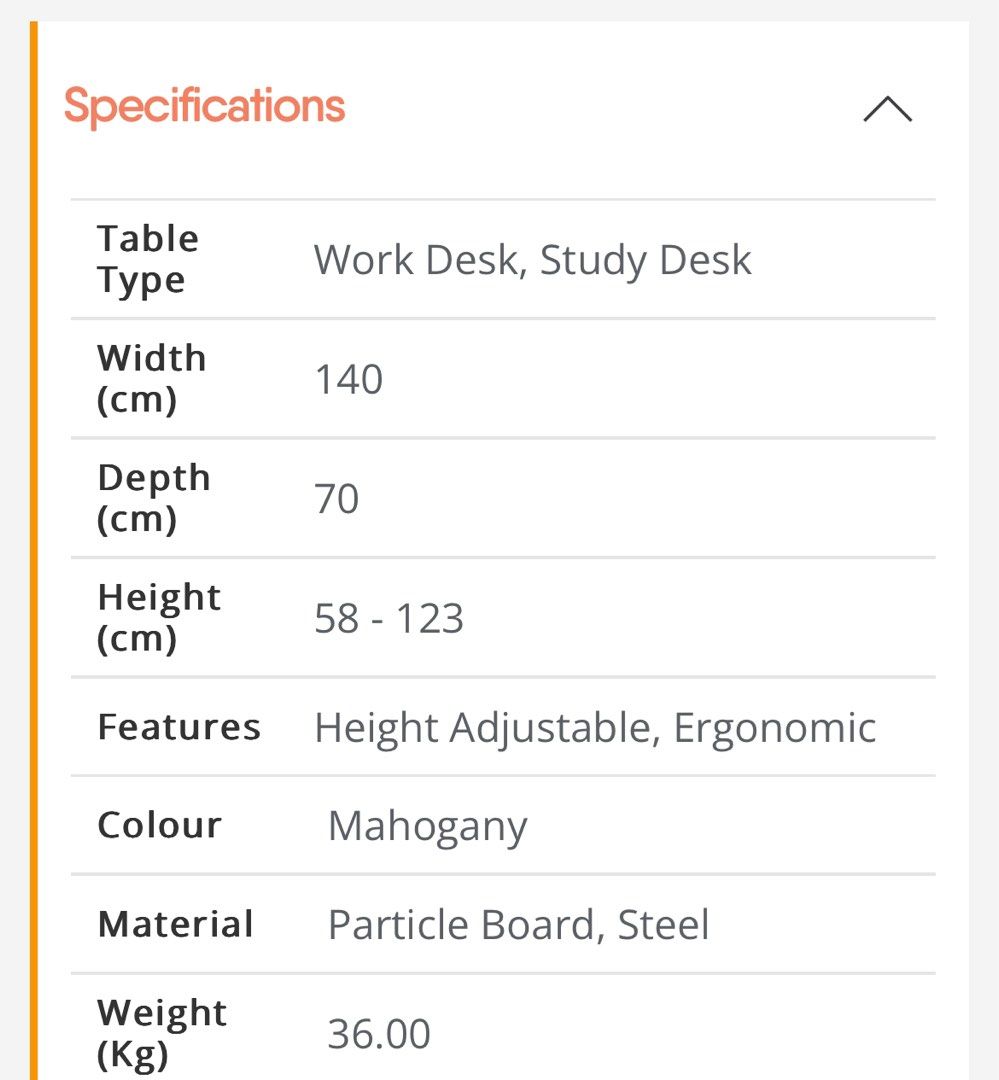The height and width of the screenshot is (1080, 999).
Task: Select the Depth (cm) row
Action: click(x=155, y=498)
